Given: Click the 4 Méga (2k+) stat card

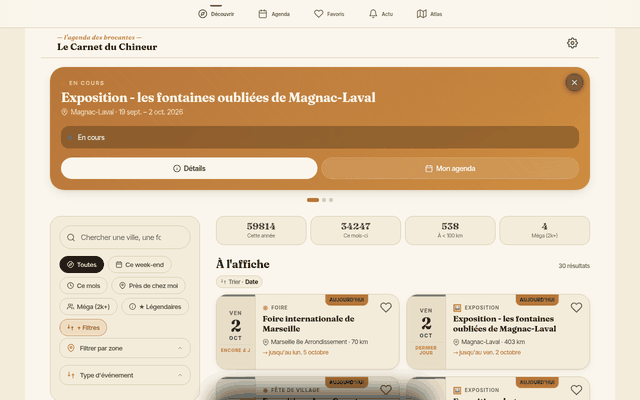Looking at the screenshot, I should [544, 231].
